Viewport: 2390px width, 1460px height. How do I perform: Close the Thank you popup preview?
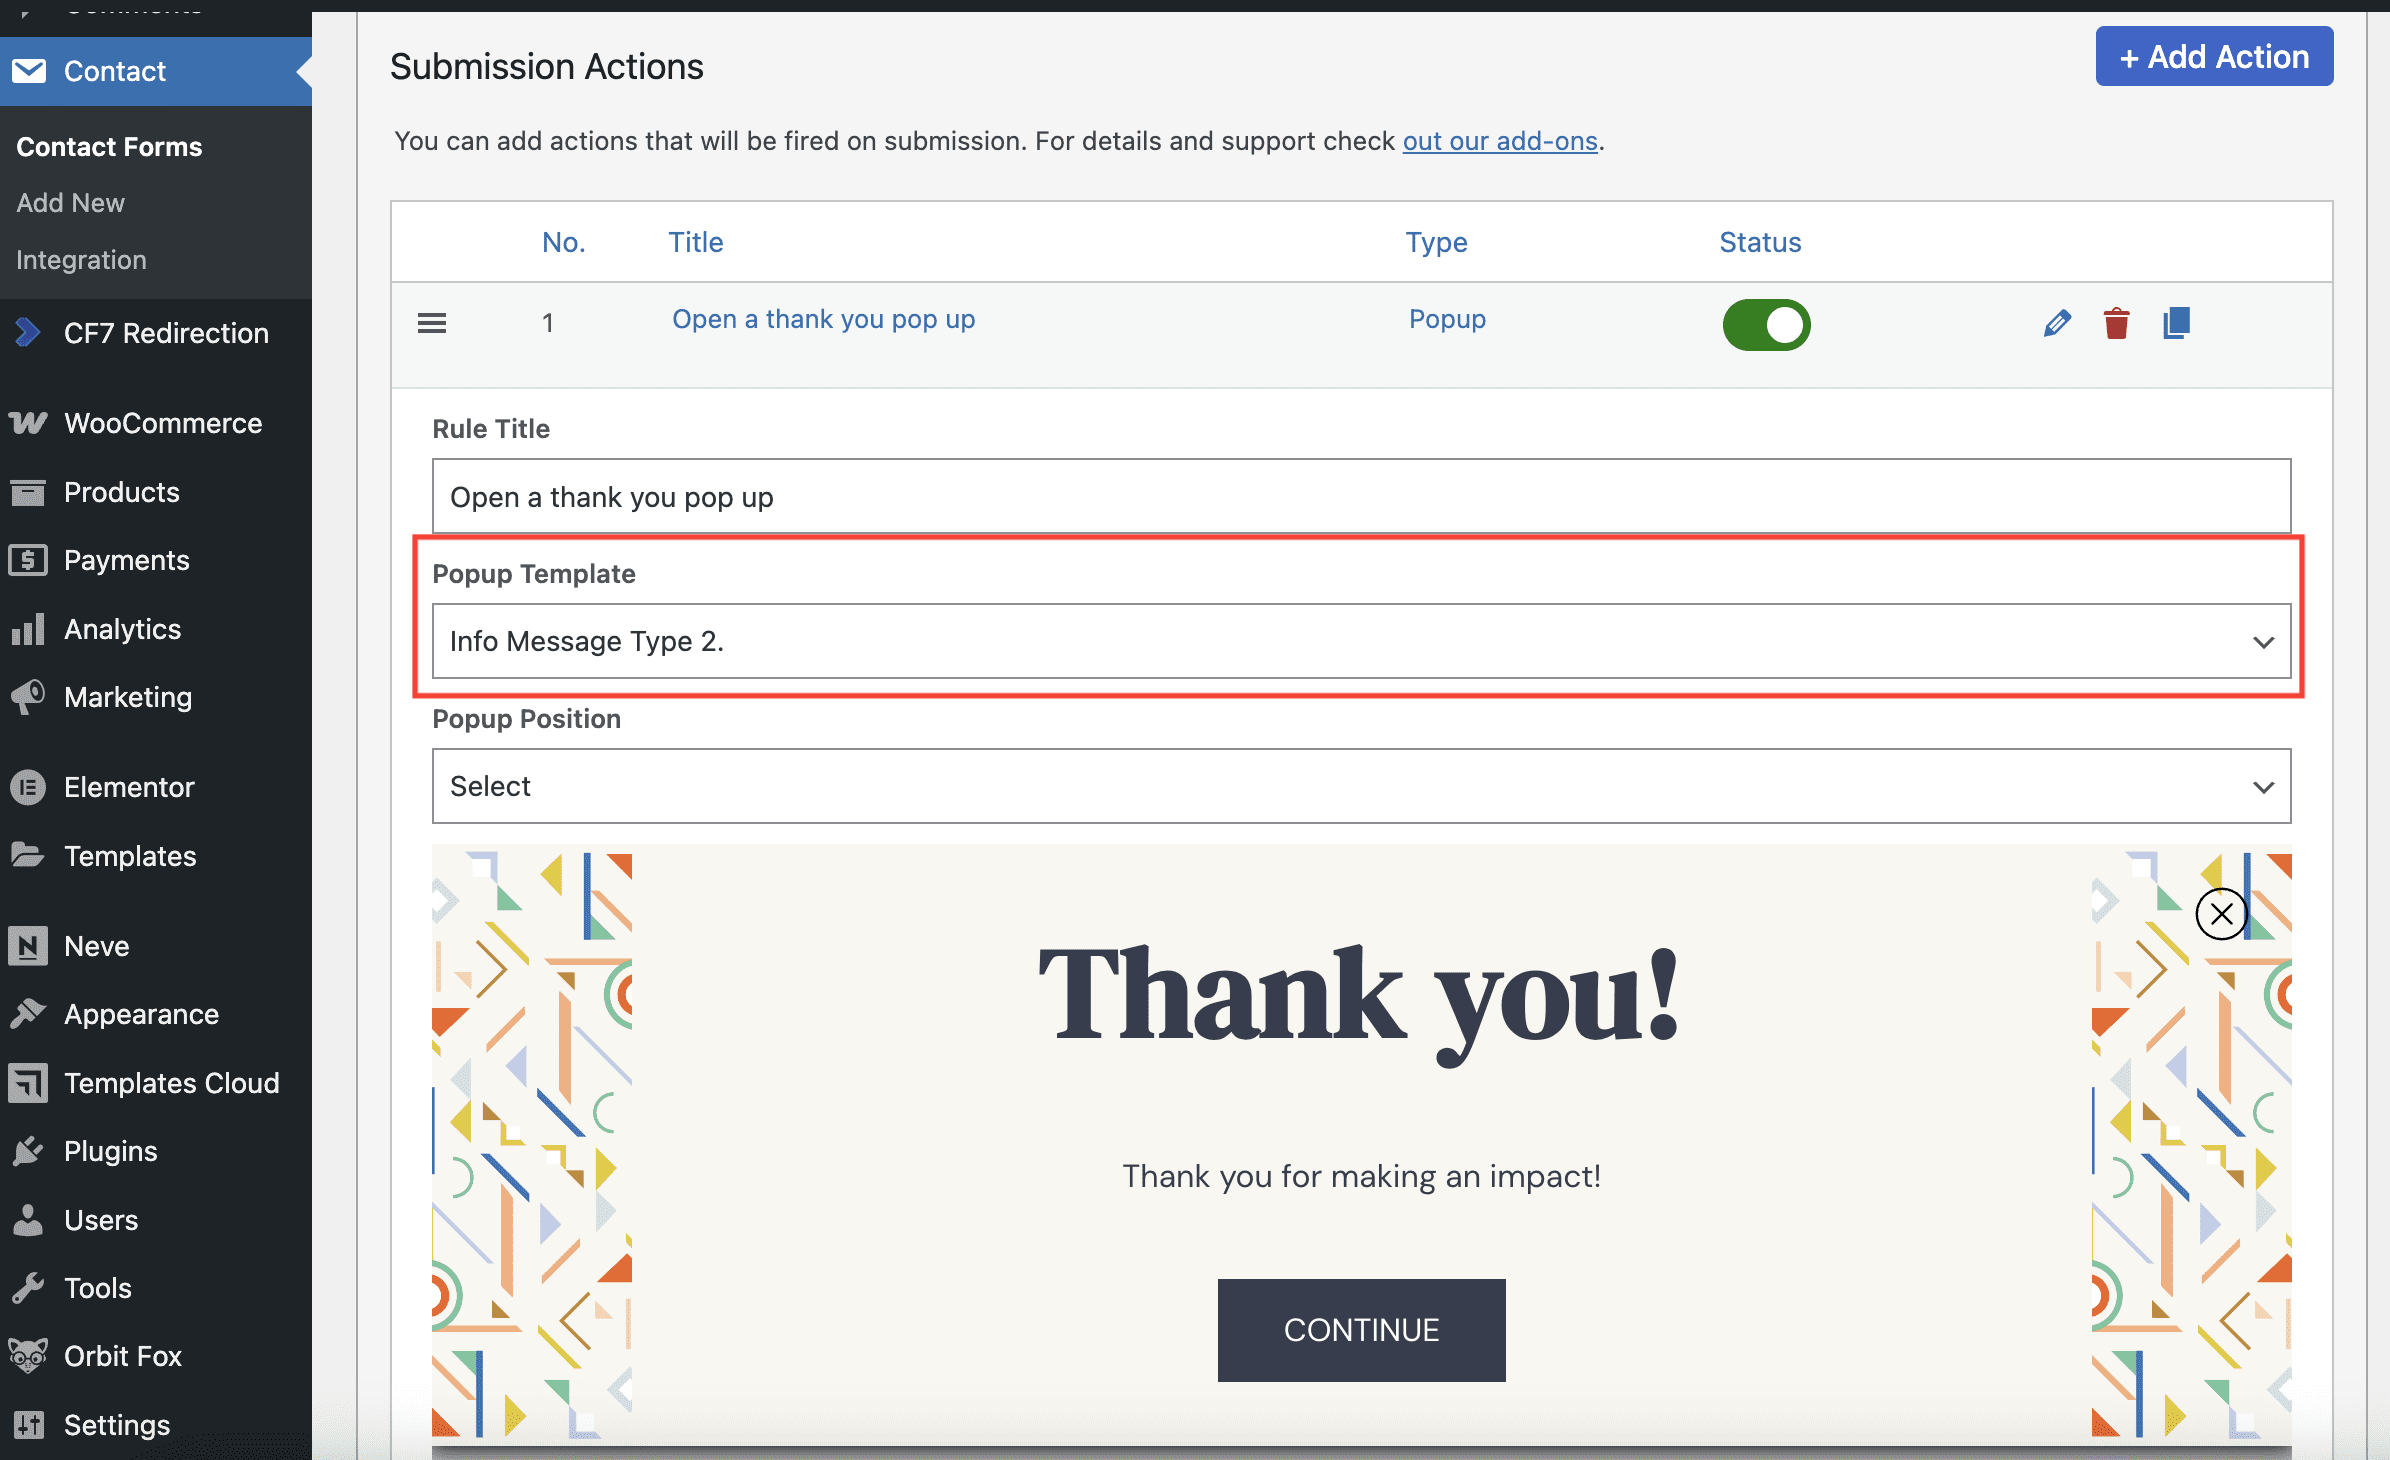[x=2221, y=914]
